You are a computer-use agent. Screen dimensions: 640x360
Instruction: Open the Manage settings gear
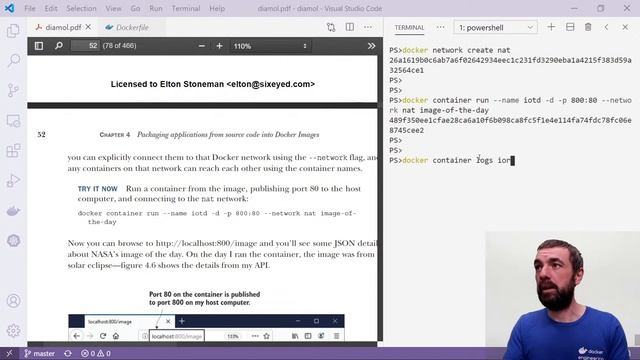(13, 331)
